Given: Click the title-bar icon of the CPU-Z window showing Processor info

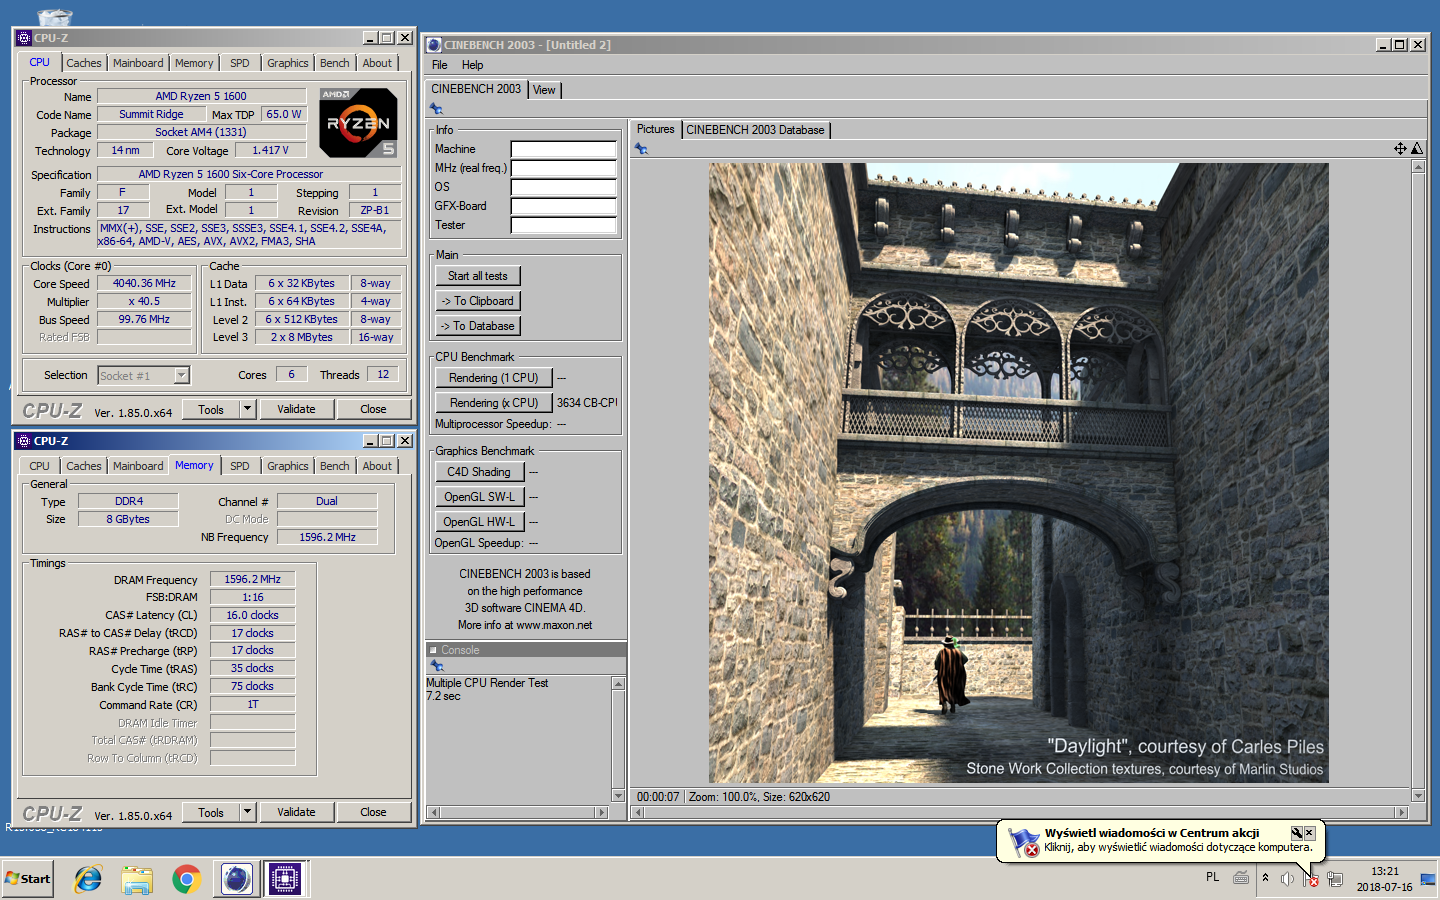Looking at the screenshot, I should (24, 38).
